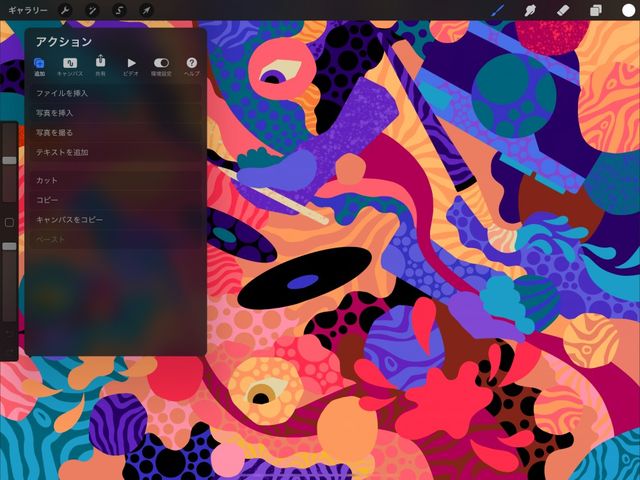640x480 pixels.
Task: Click the brush size slider handle
Action: click(9, 160)
